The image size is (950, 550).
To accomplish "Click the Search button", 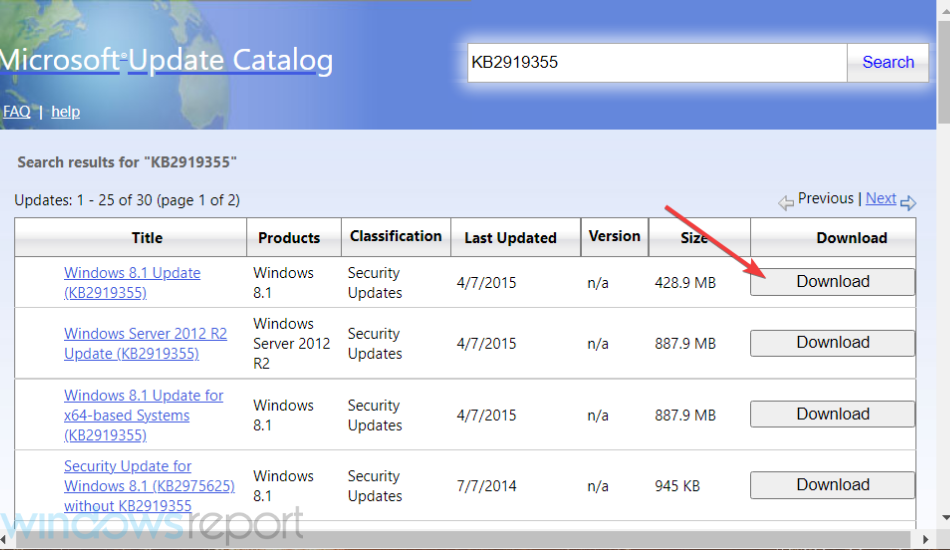I will tap(888, 62).
